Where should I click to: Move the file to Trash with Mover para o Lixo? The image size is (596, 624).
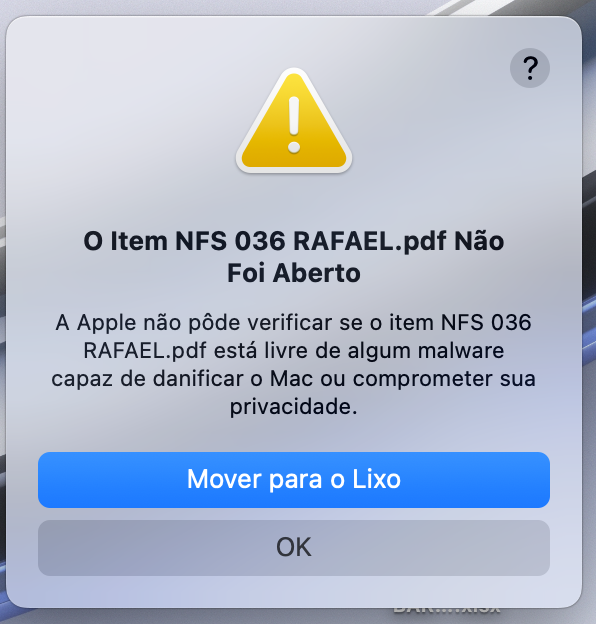[x=294, y=480]
